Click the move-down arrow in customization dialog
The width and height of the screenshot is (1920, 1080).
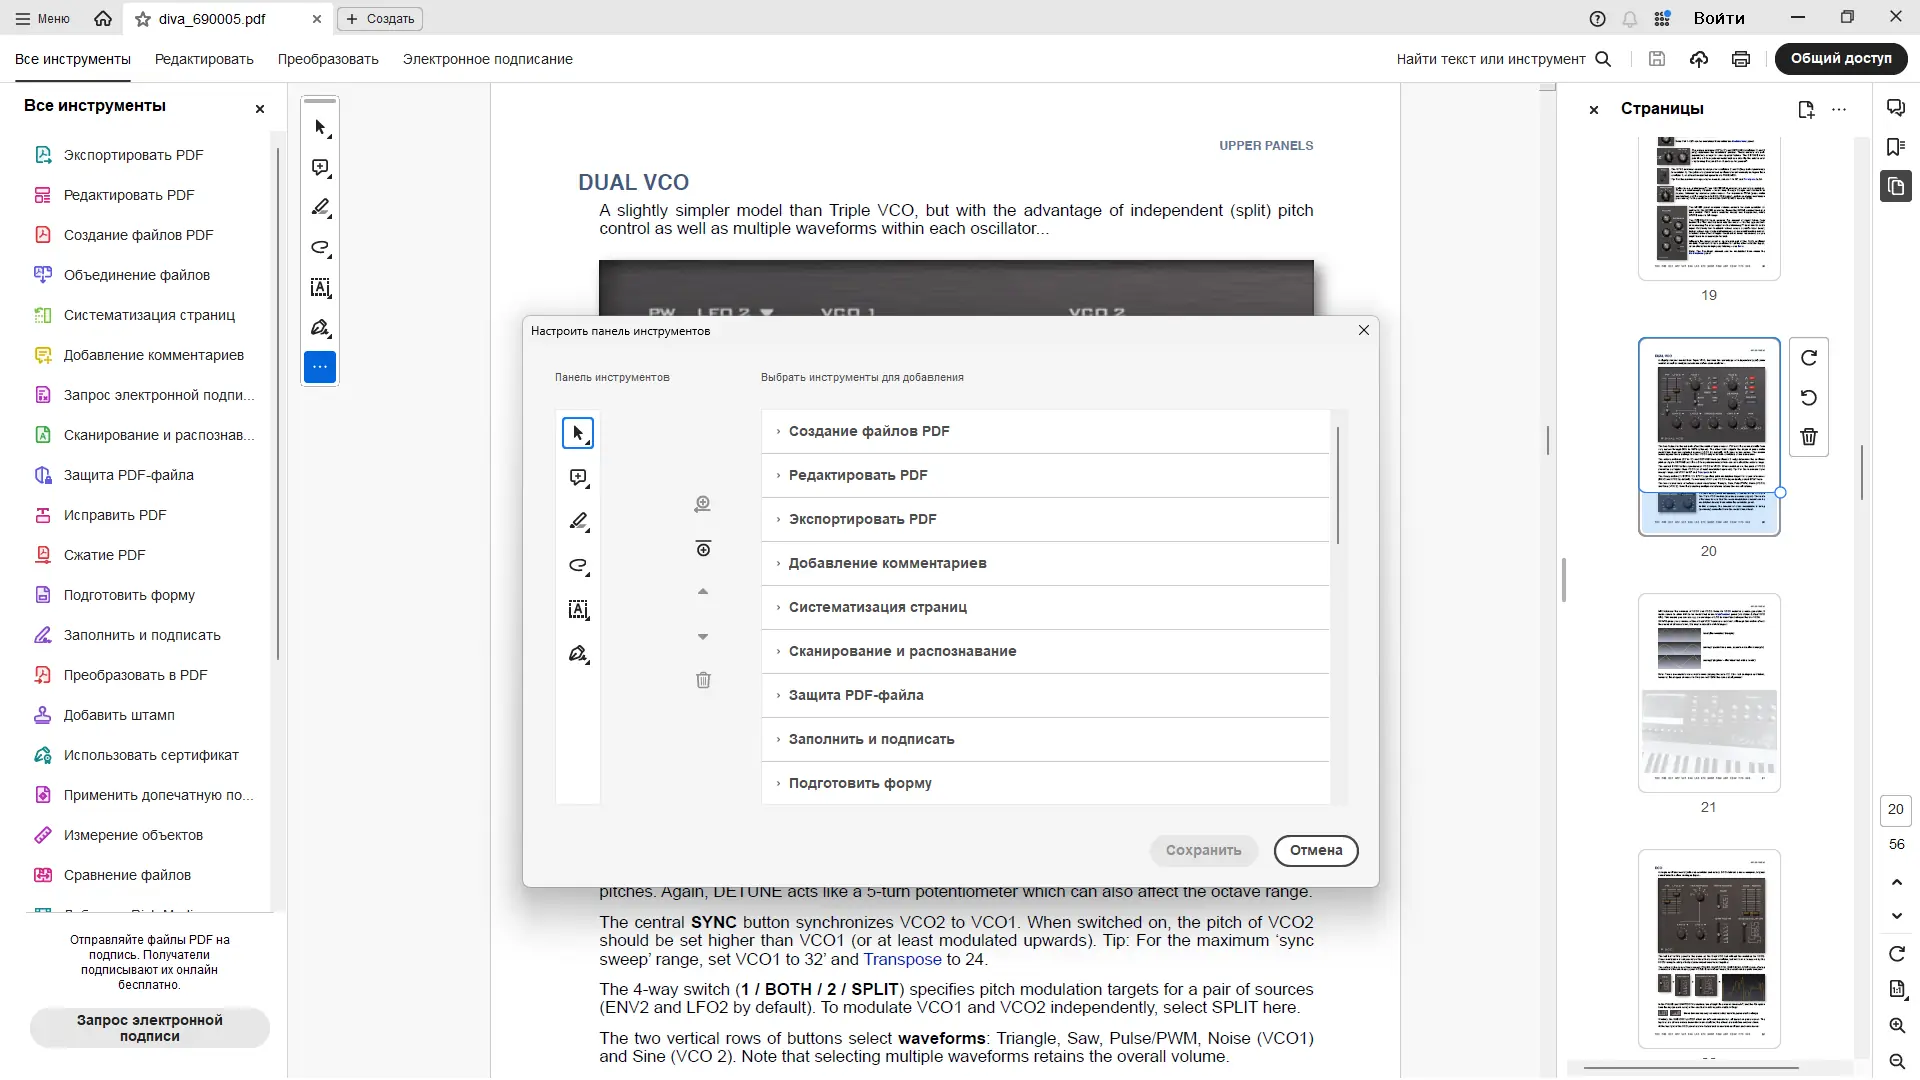coord(703,636)
